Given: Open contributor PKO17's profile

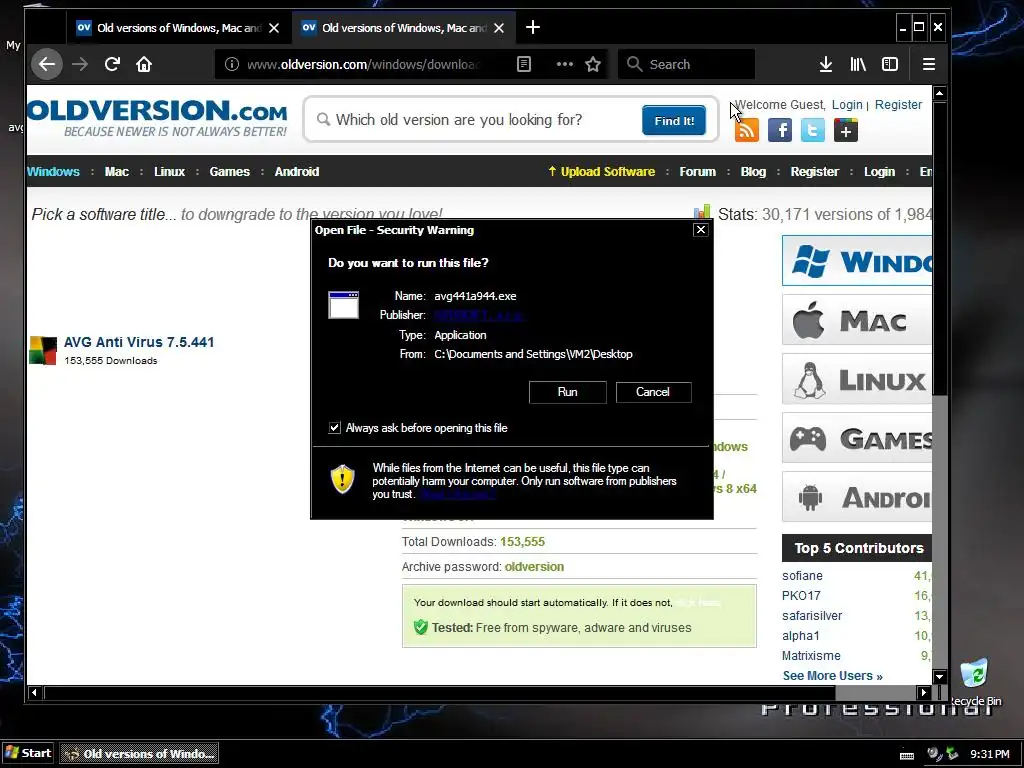Looking at the screenshot, I should point(801,596).
